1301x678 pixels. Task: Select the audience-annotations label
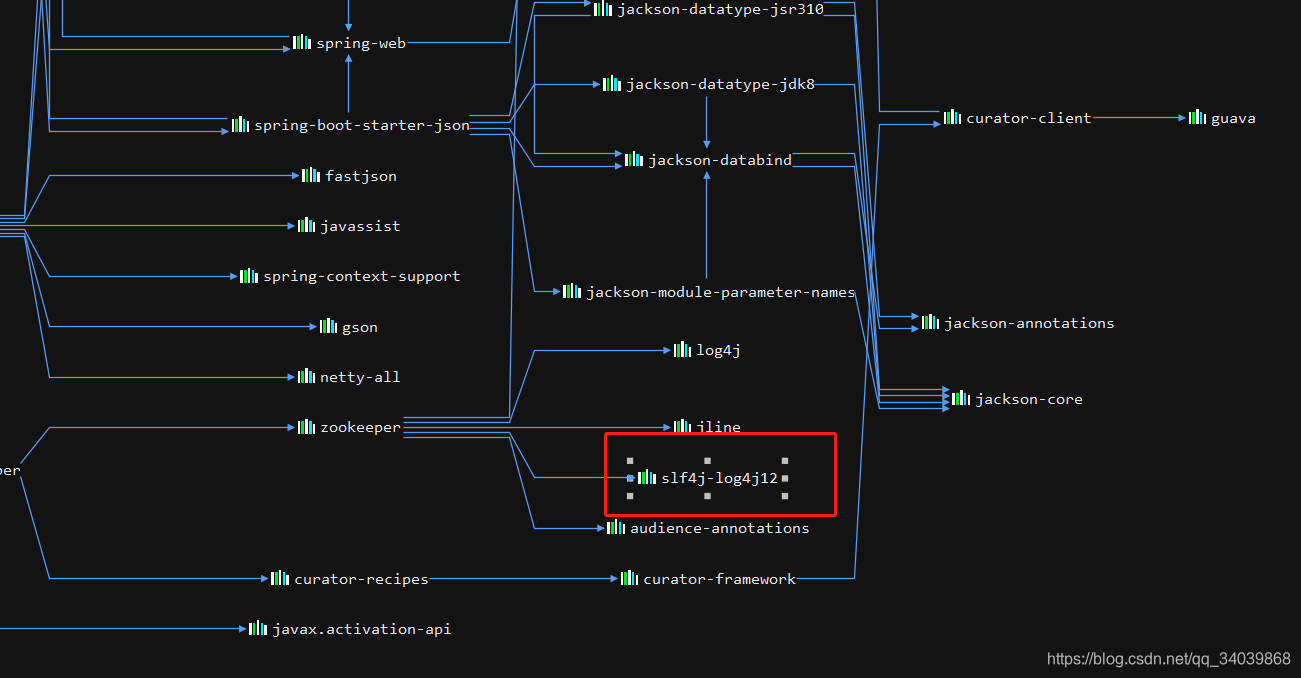(720, 528)
